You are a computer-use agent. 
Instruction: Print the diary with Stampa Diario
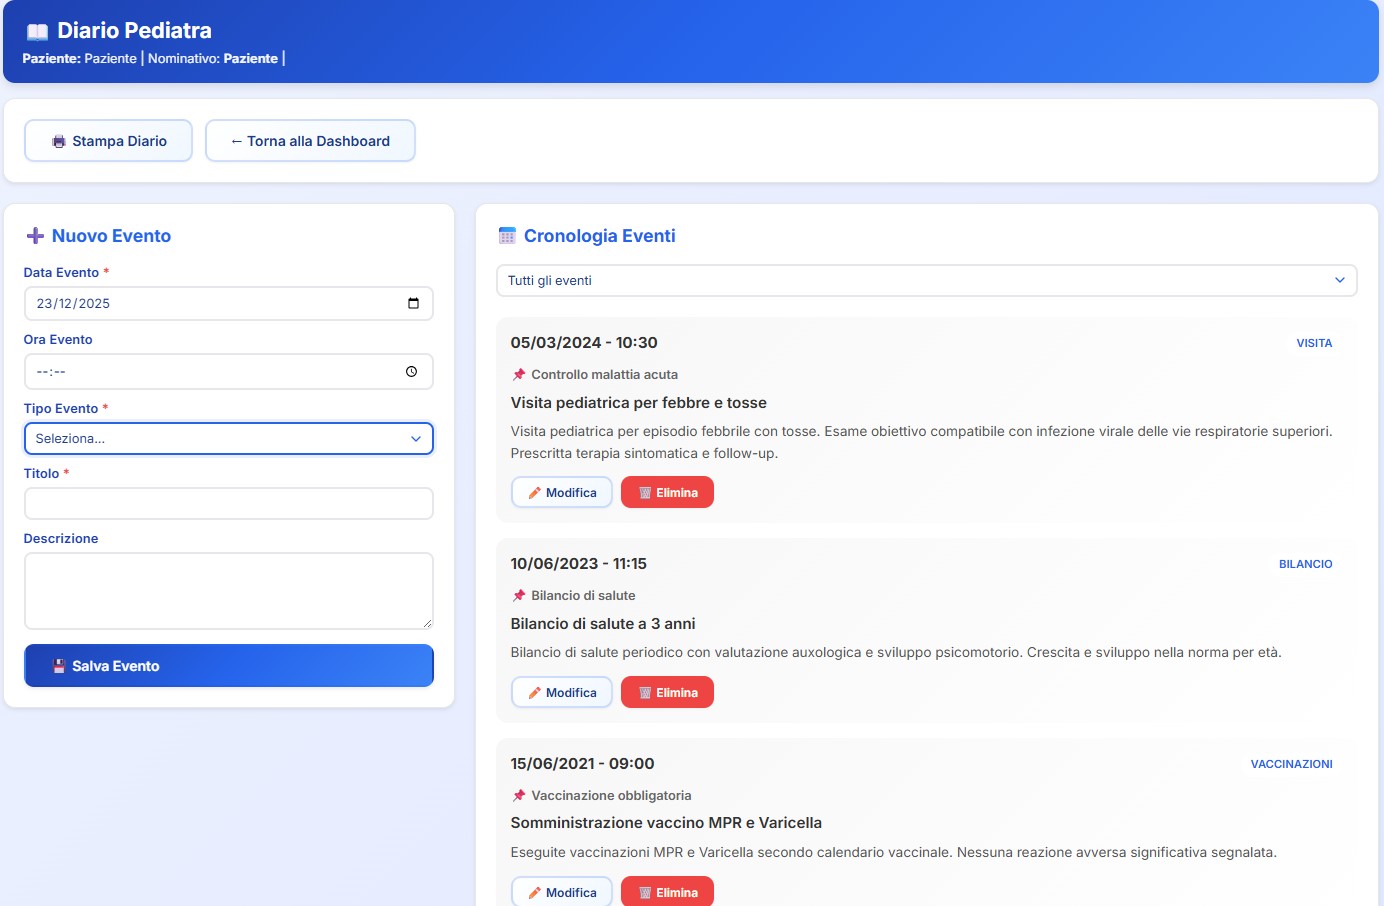coord(108,141)
